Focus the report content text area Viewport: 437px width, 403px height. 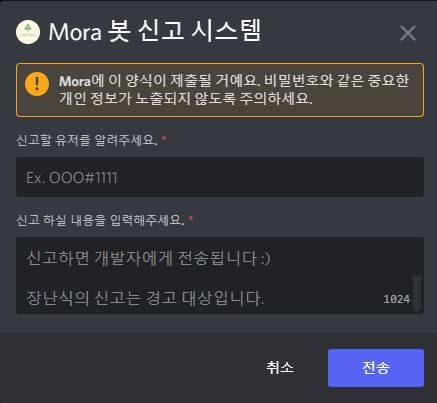coord(220,276)
